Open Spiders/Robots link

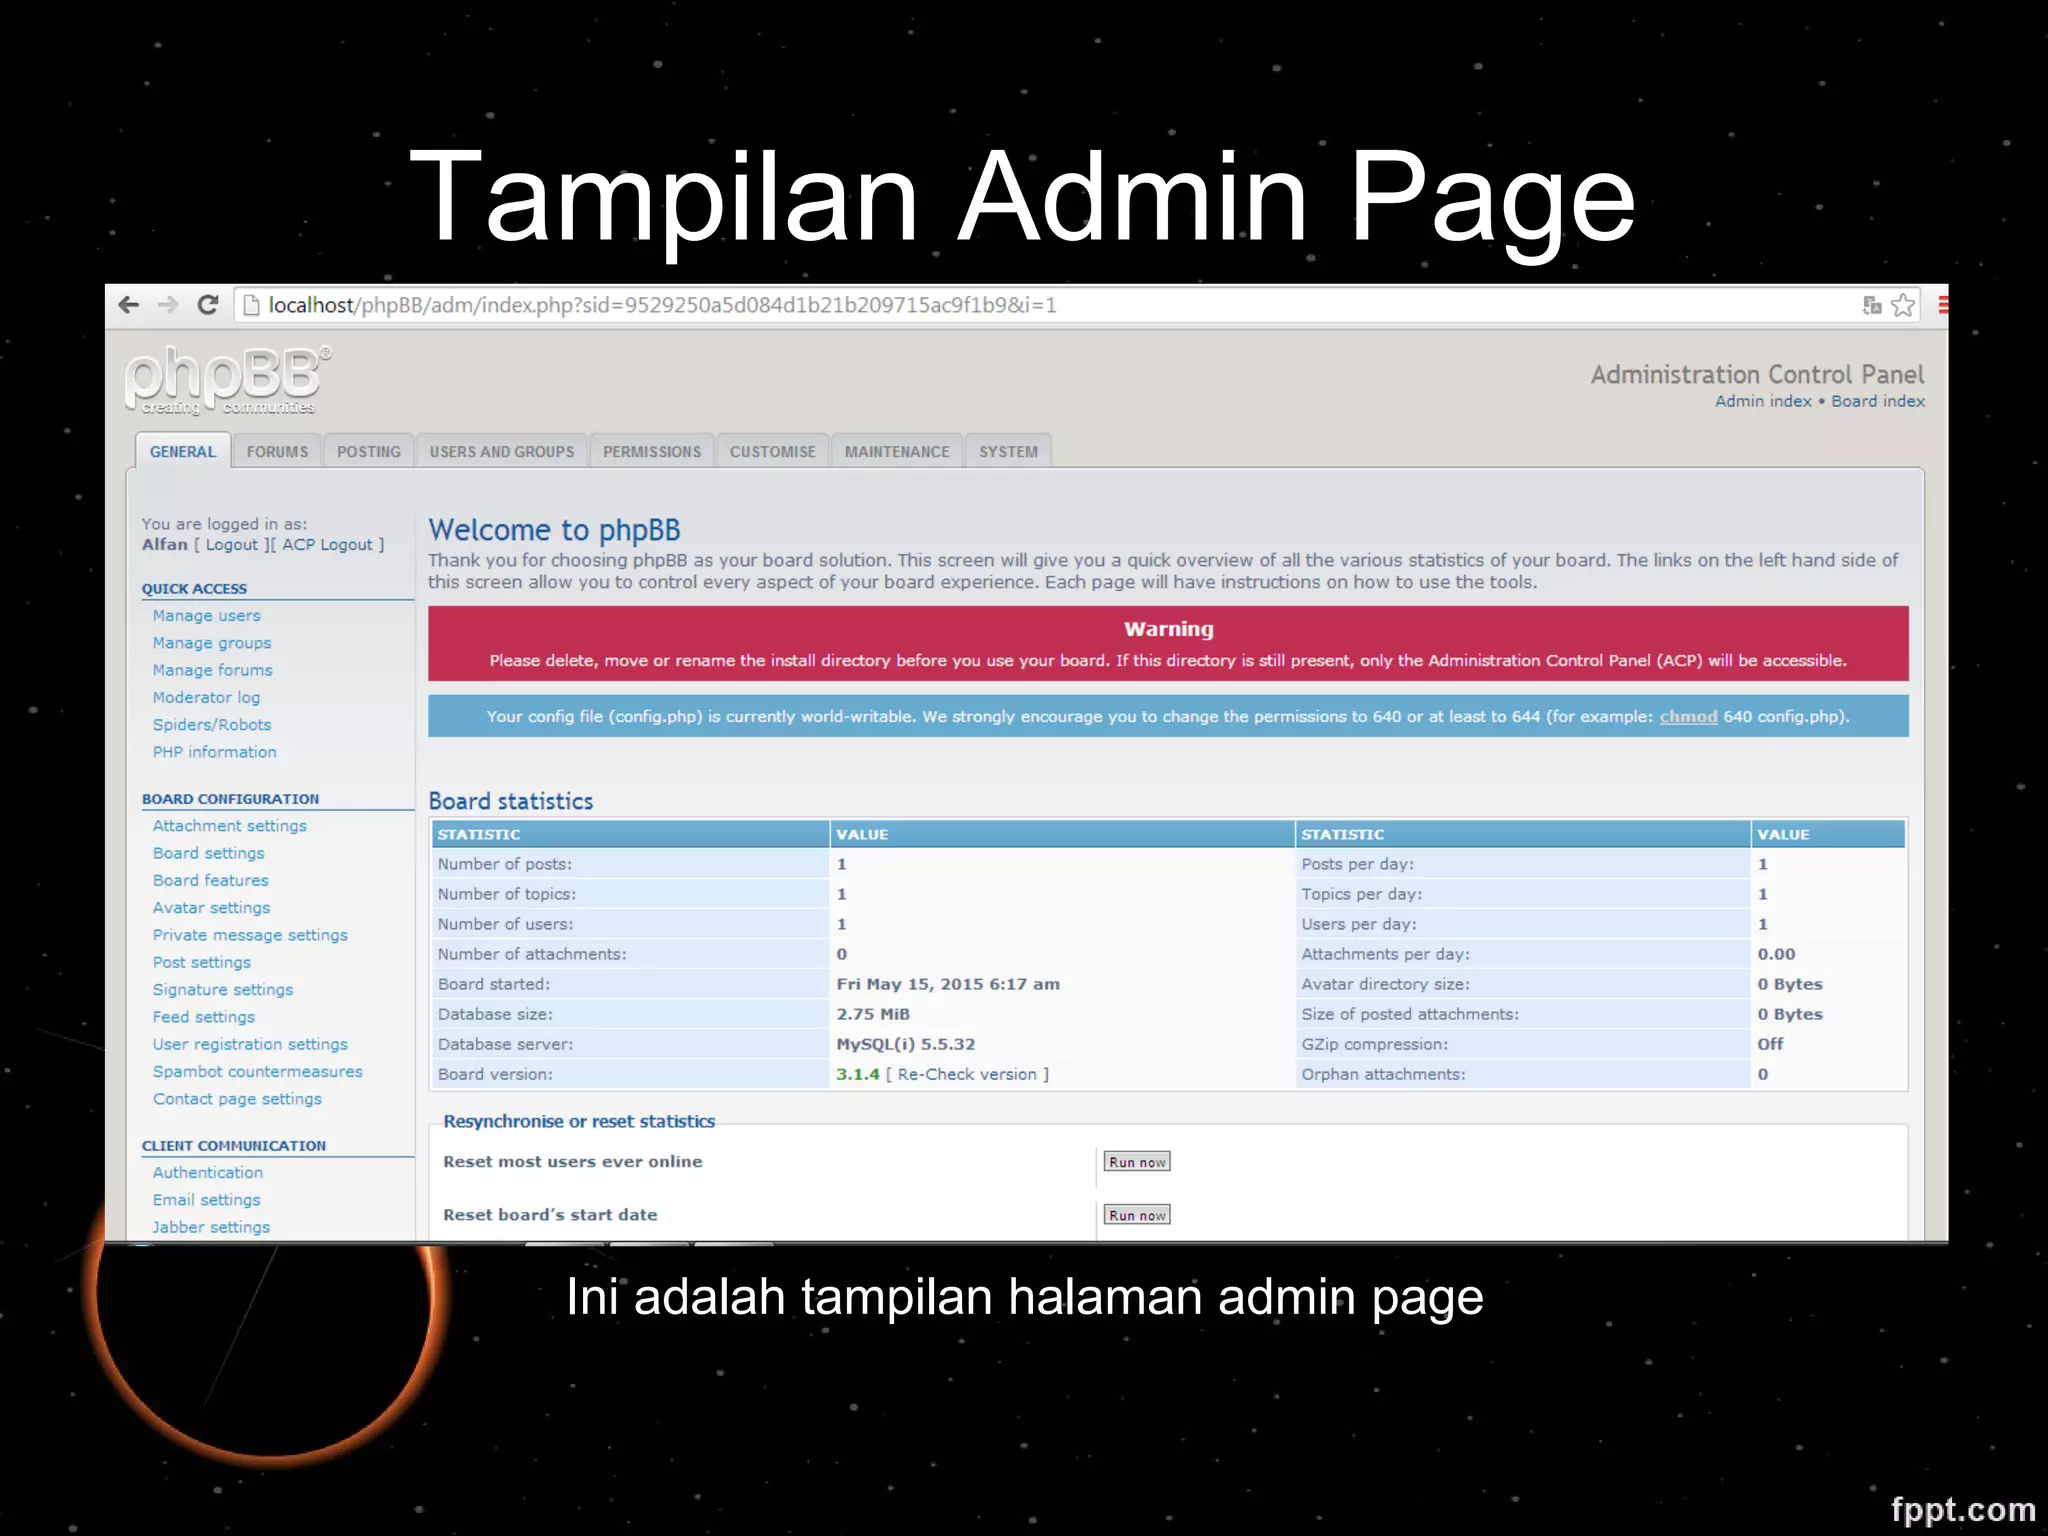coord(212,724)
